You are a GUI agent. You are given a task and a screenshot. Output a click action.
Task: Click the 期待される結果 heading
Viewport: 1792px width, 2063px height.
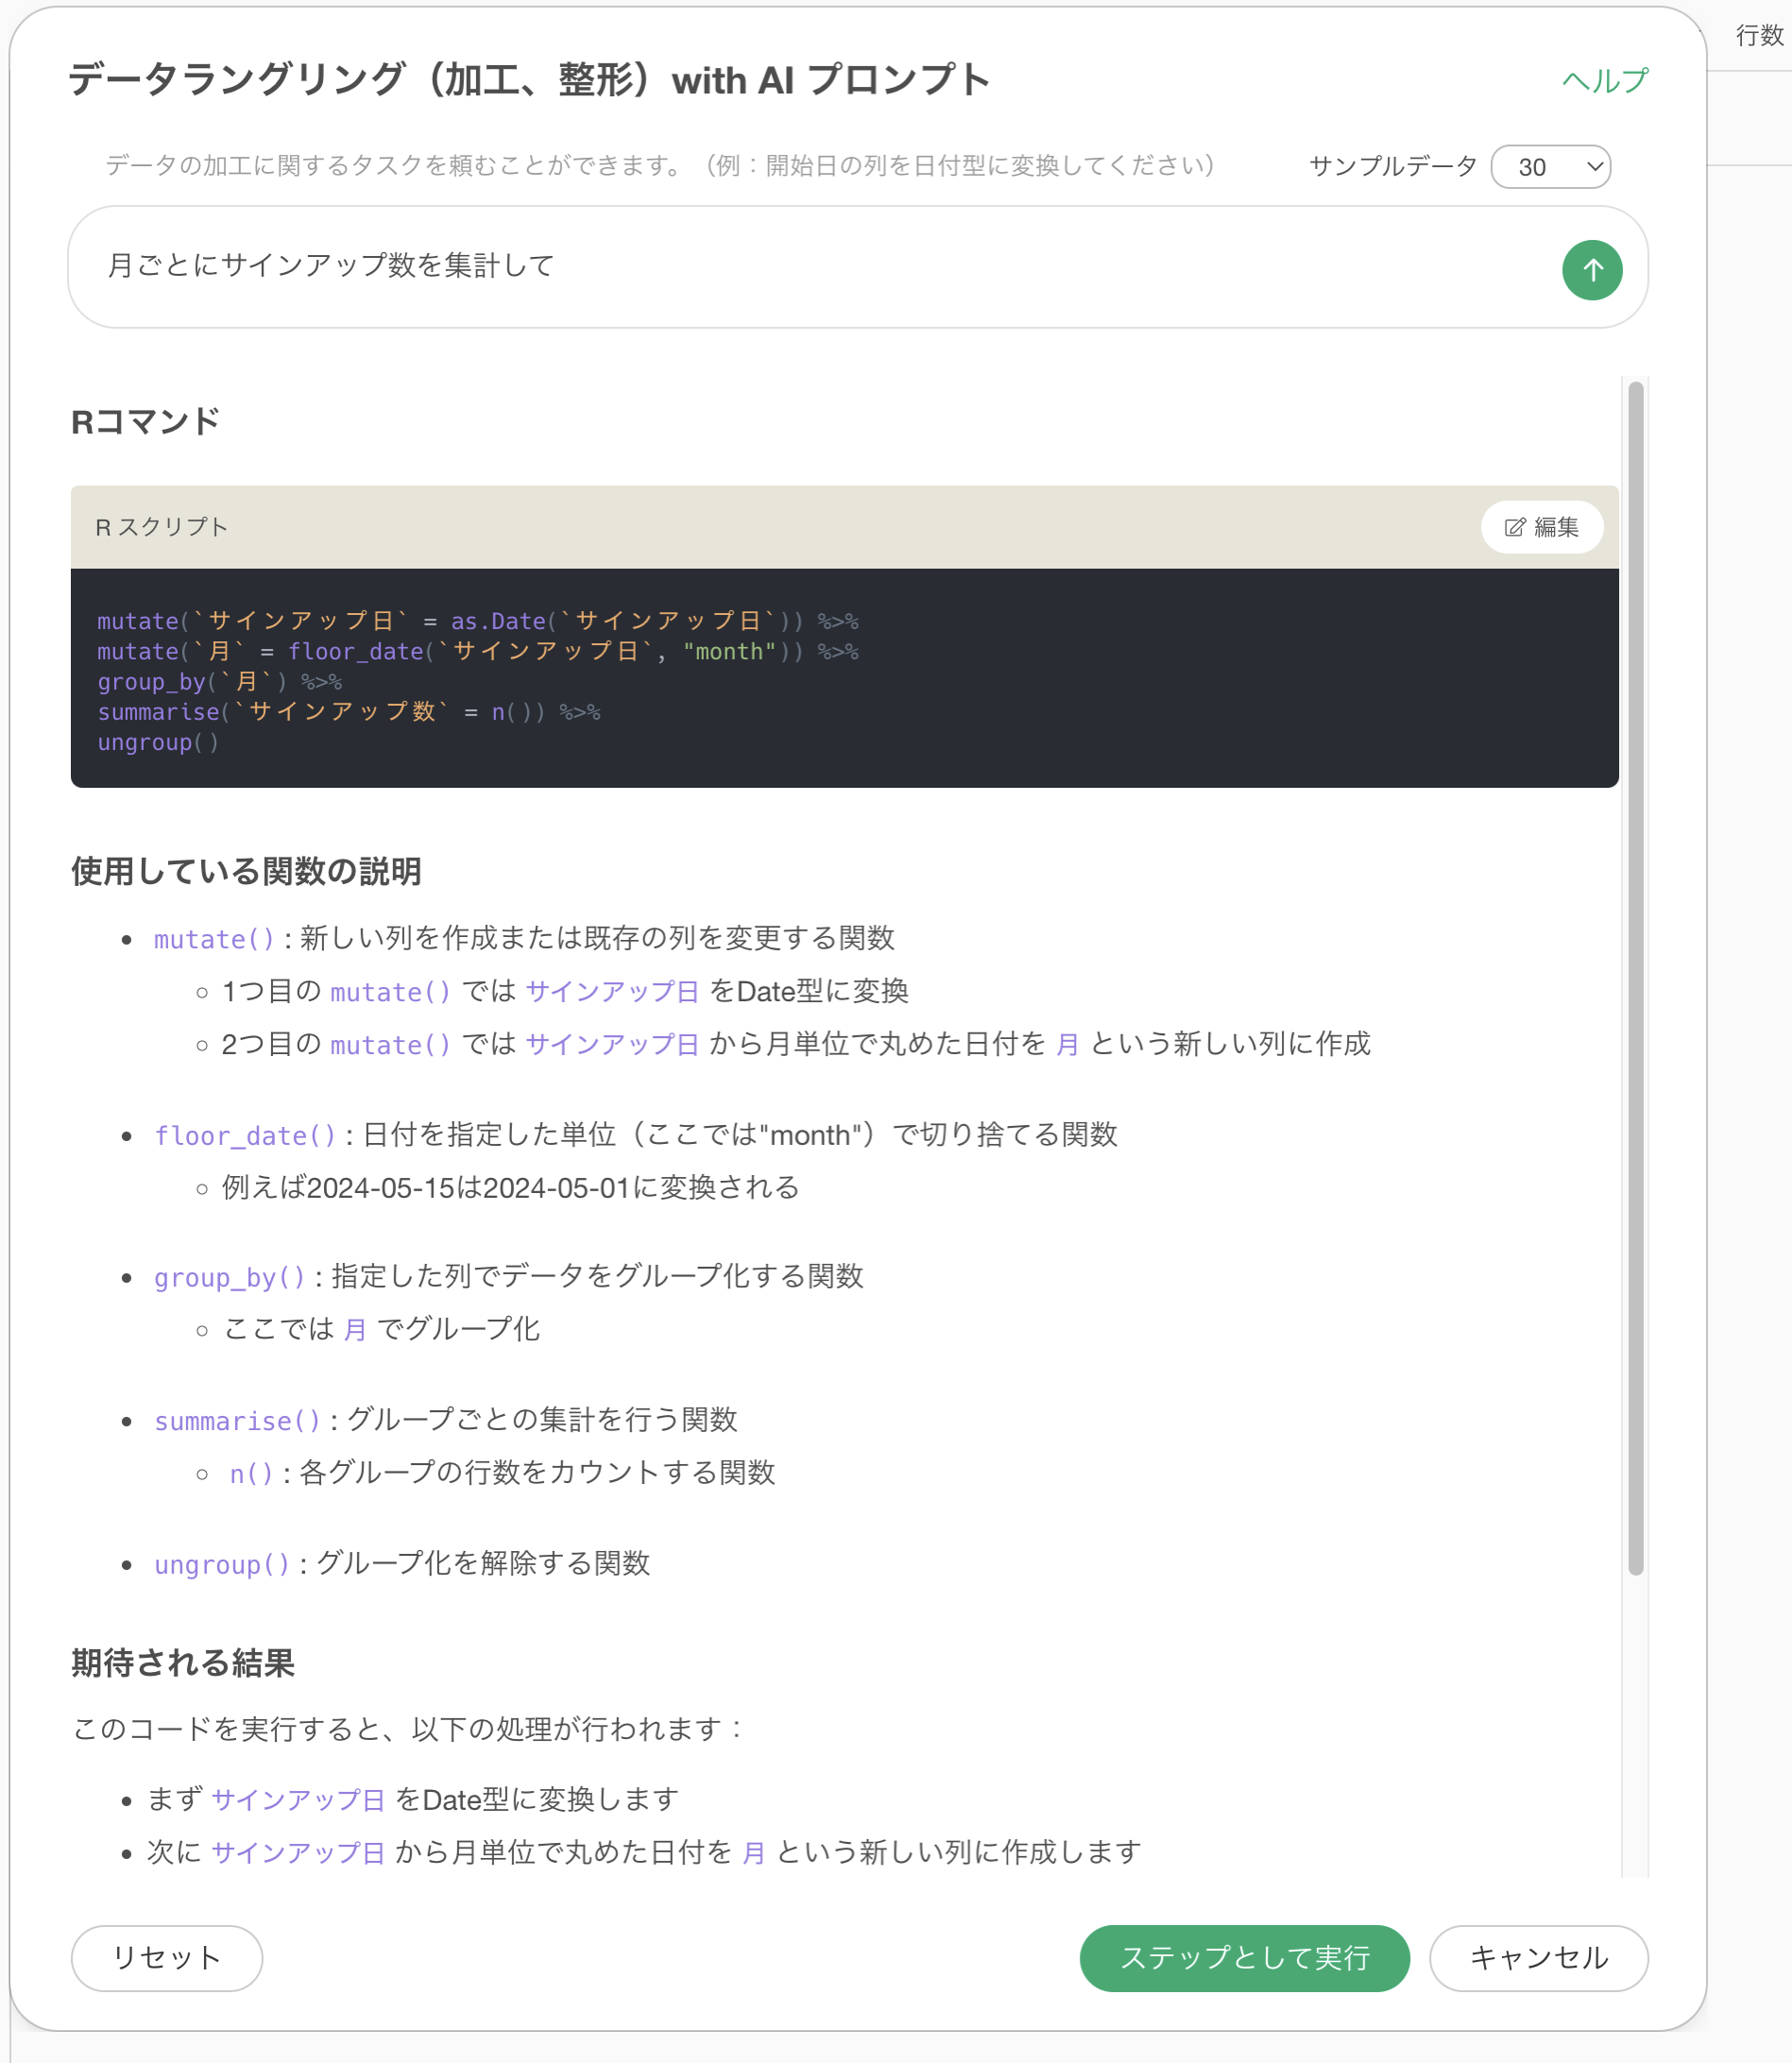pyautogui.click(x=183, y=1663)
